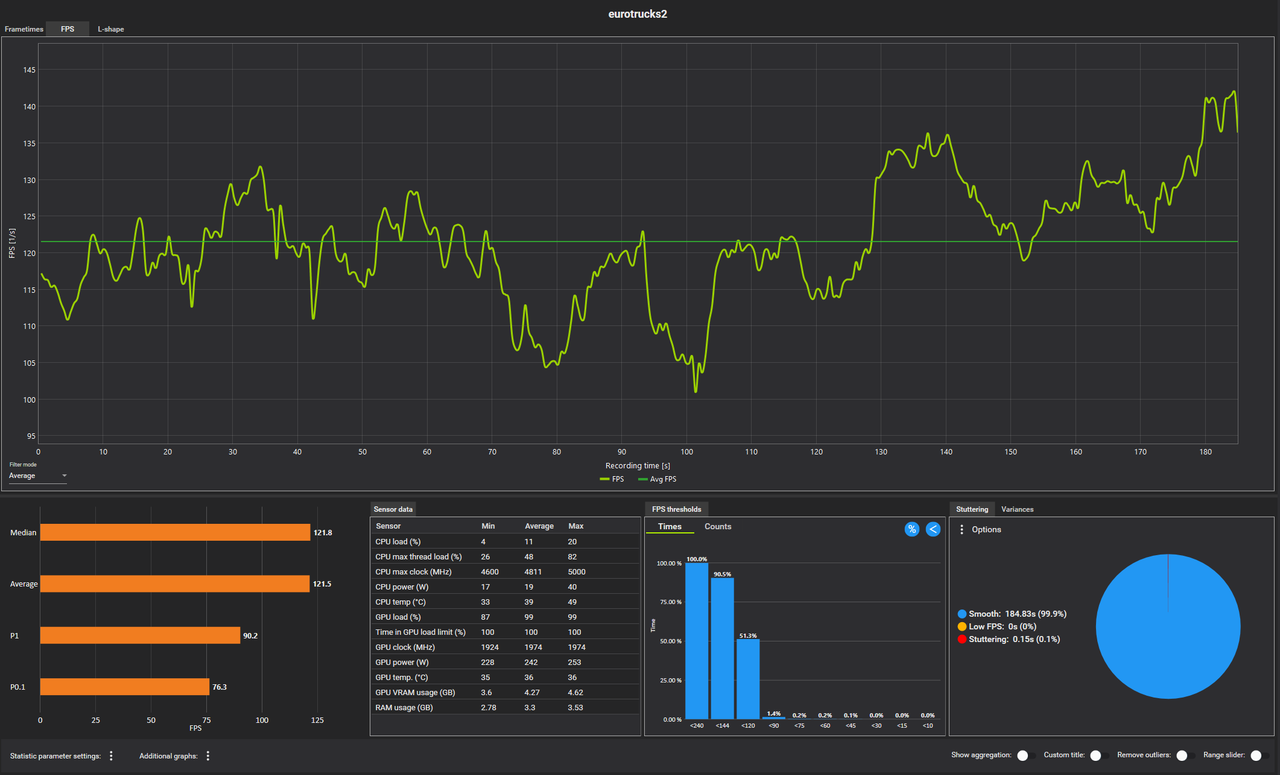
Task: Click the <240 threshold bar
Action: [696, 641]
